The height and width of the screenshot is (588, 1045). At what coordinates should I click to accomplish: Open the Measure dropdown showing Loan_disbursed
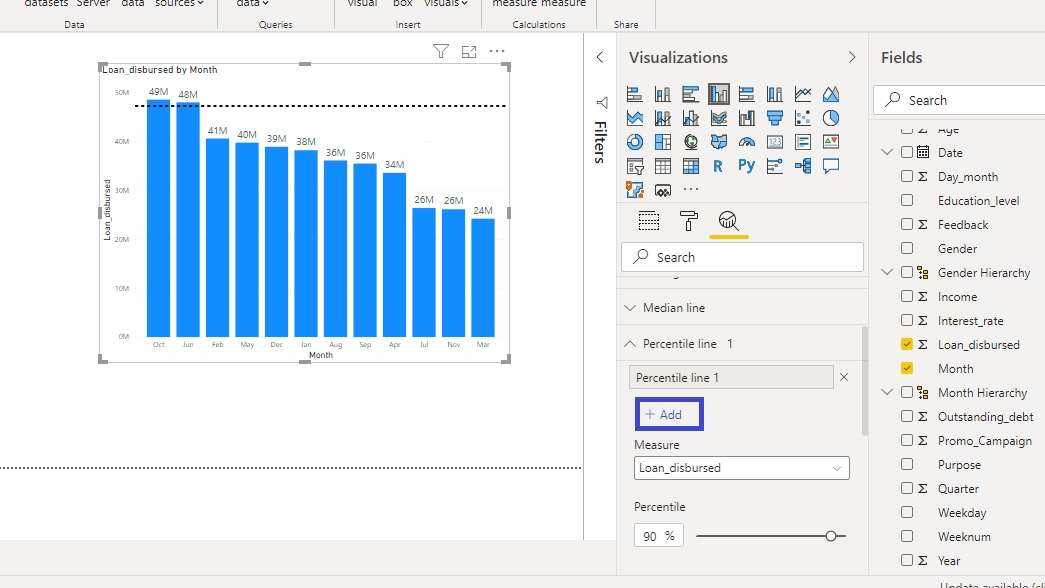click(741, 468)
